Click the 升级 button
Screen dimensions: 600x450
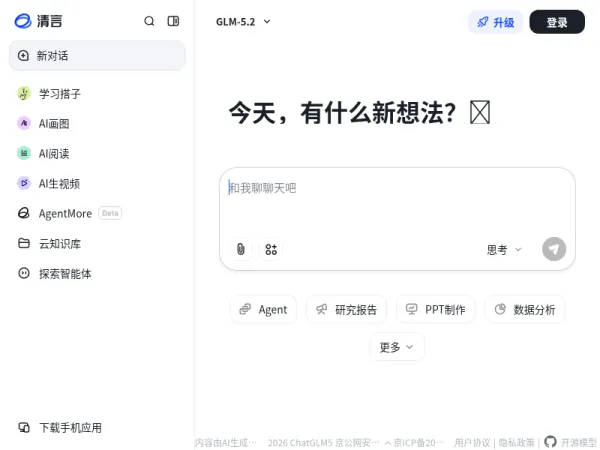[x=496, y=22]
